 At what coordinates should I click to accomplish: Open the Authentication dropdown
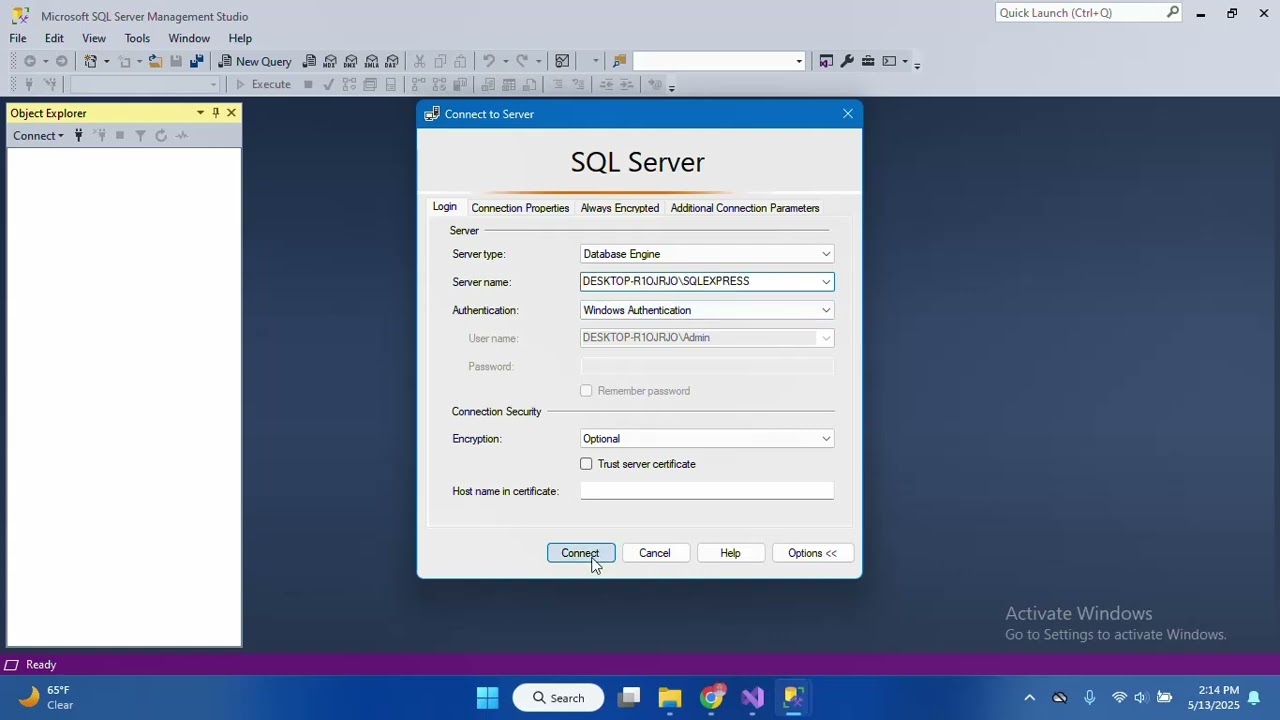click(826, 310)
